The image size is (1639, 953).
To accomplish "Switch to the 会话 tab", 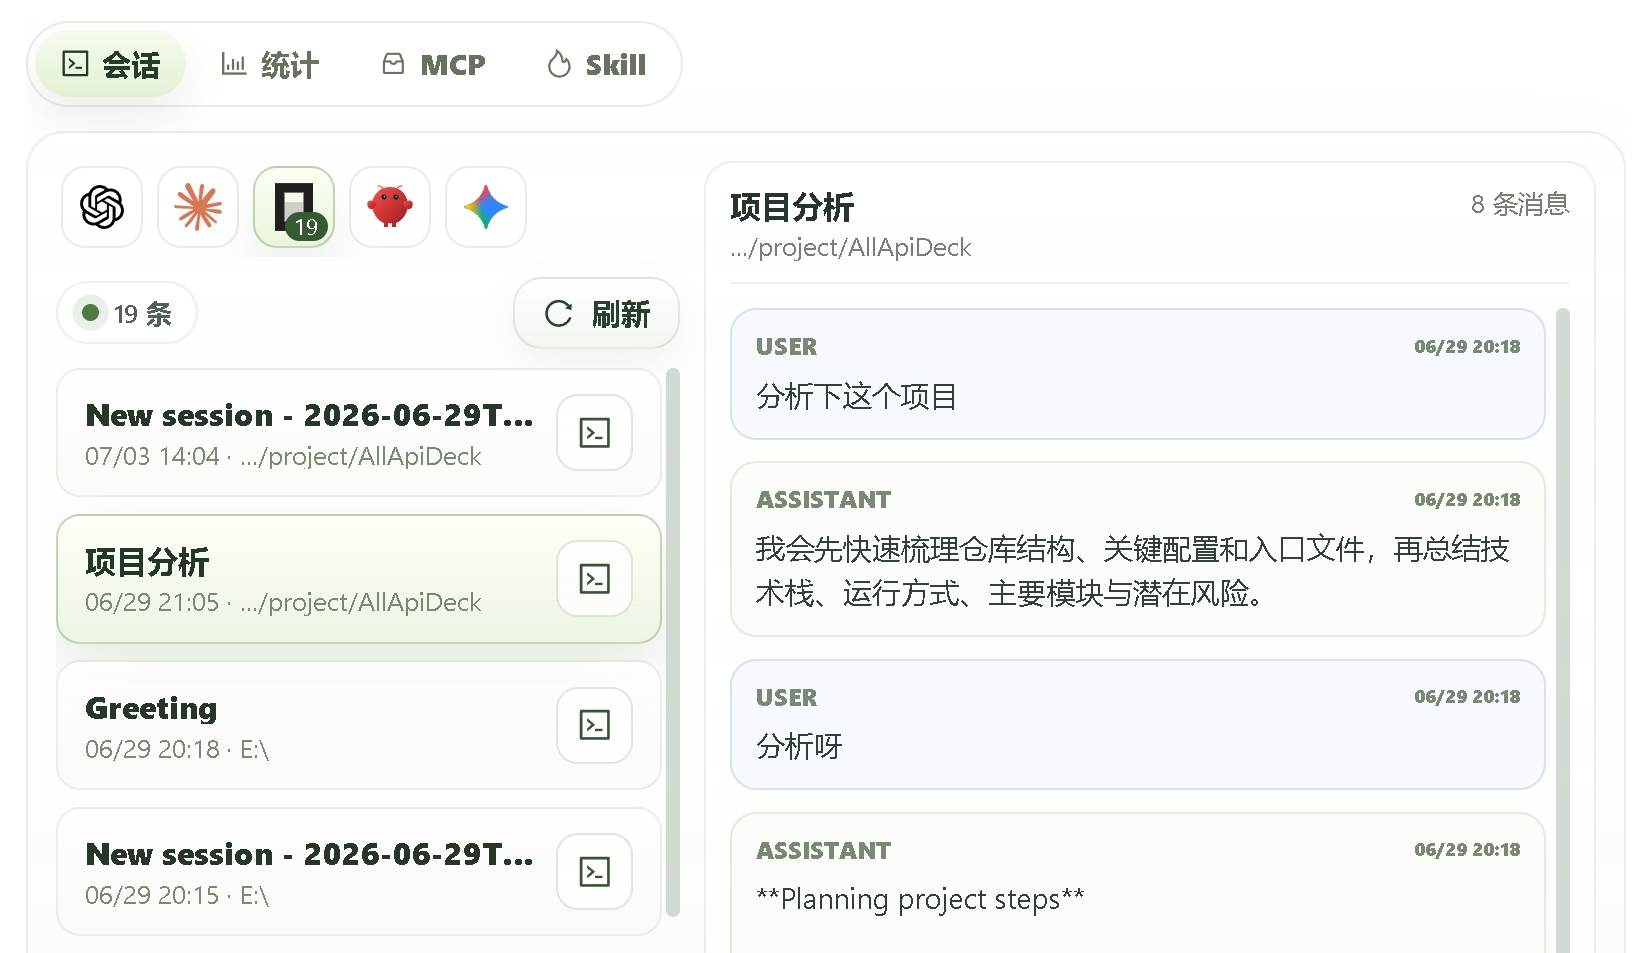I will (111, 65).
